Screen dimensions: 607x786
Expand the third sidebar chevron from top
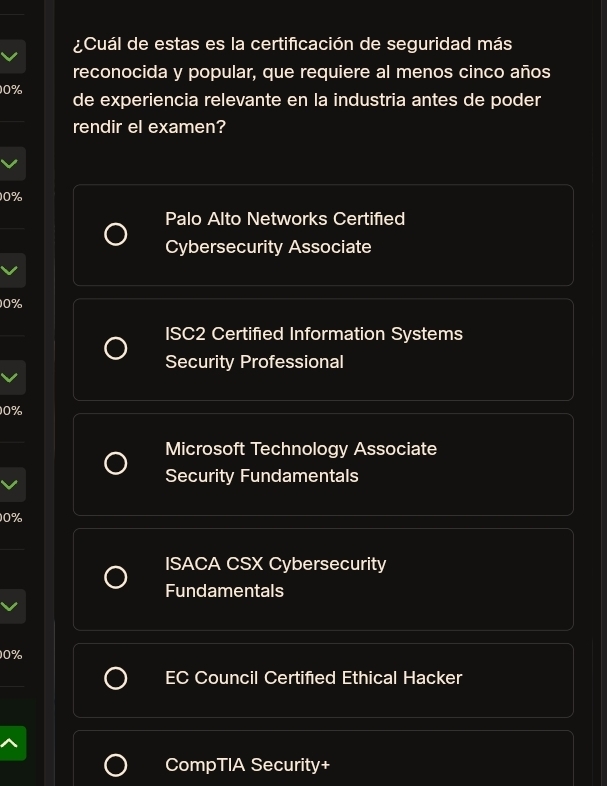[10, 270]
